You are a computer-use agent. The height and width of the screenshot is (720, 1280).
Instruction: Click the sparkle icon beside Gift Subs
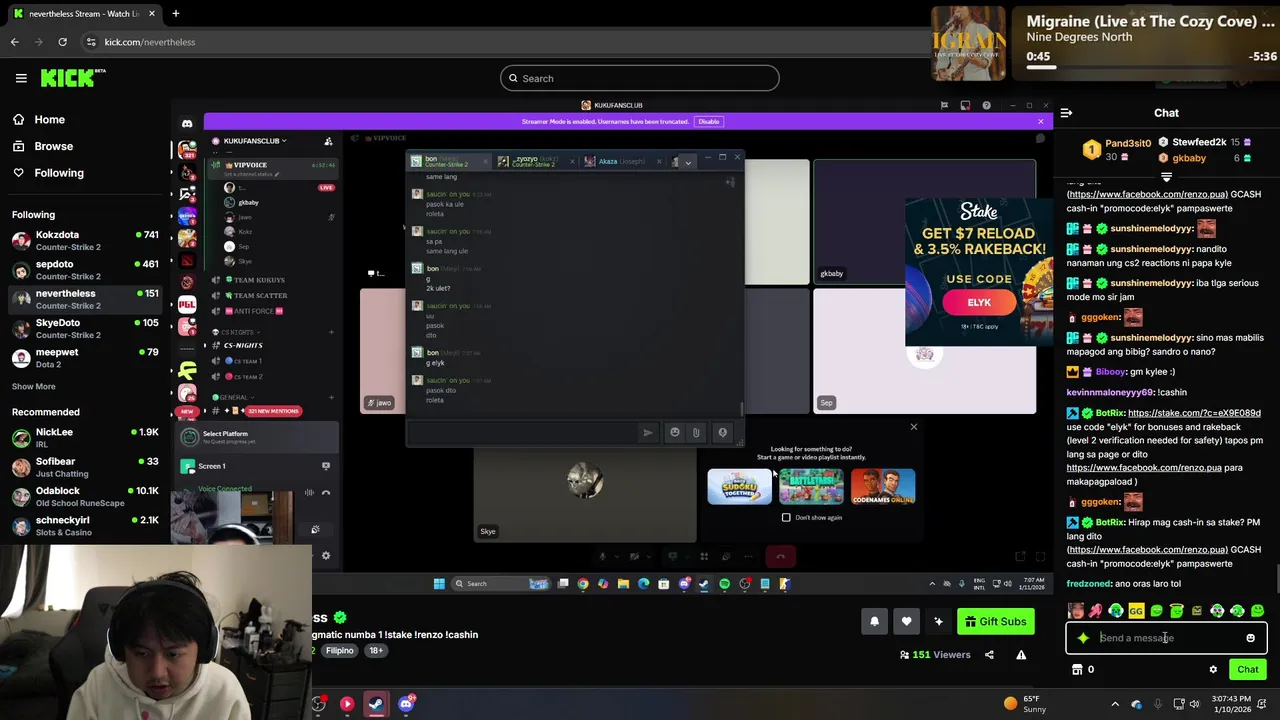click(938, 621)
